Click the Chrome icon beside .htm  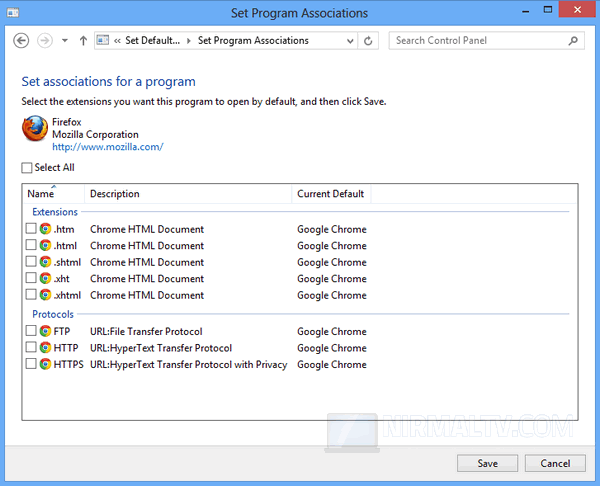coord(45,229)
